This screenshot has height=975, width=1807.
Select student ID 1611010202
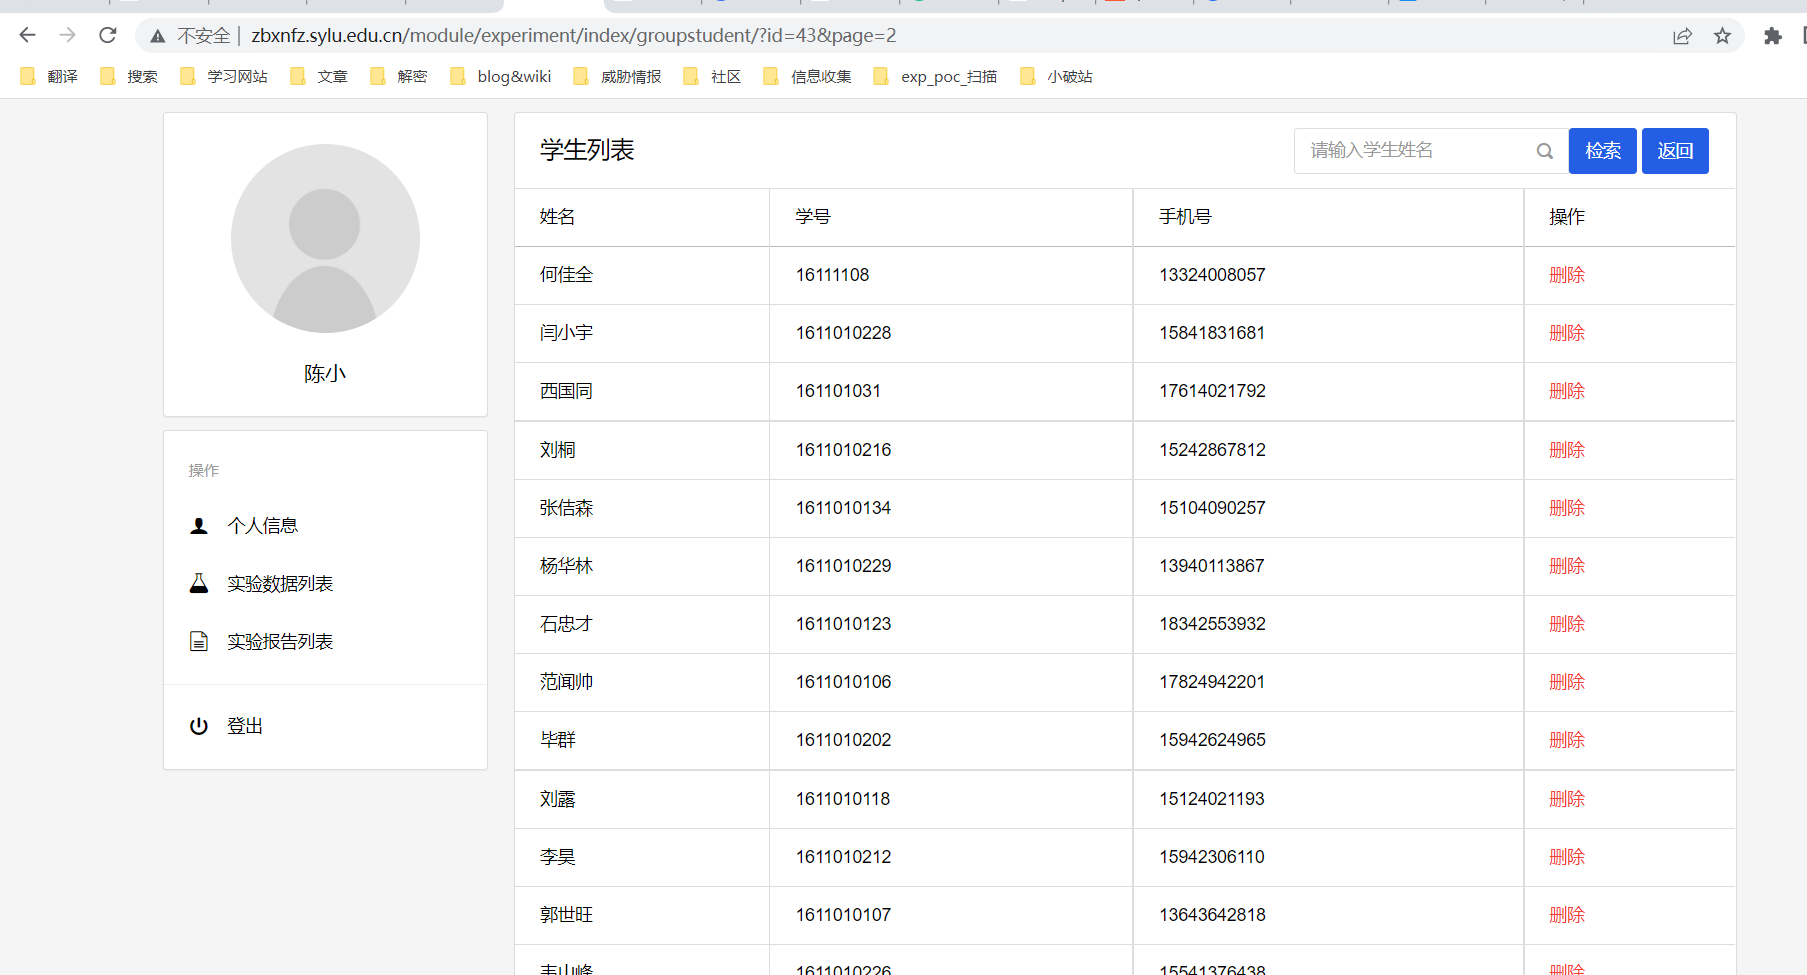(843, 740)
